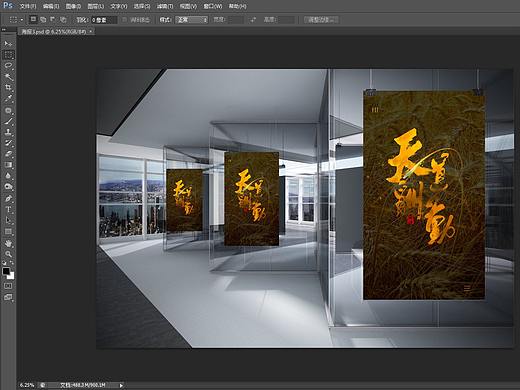Select the Crop tool

pos(8,88)
